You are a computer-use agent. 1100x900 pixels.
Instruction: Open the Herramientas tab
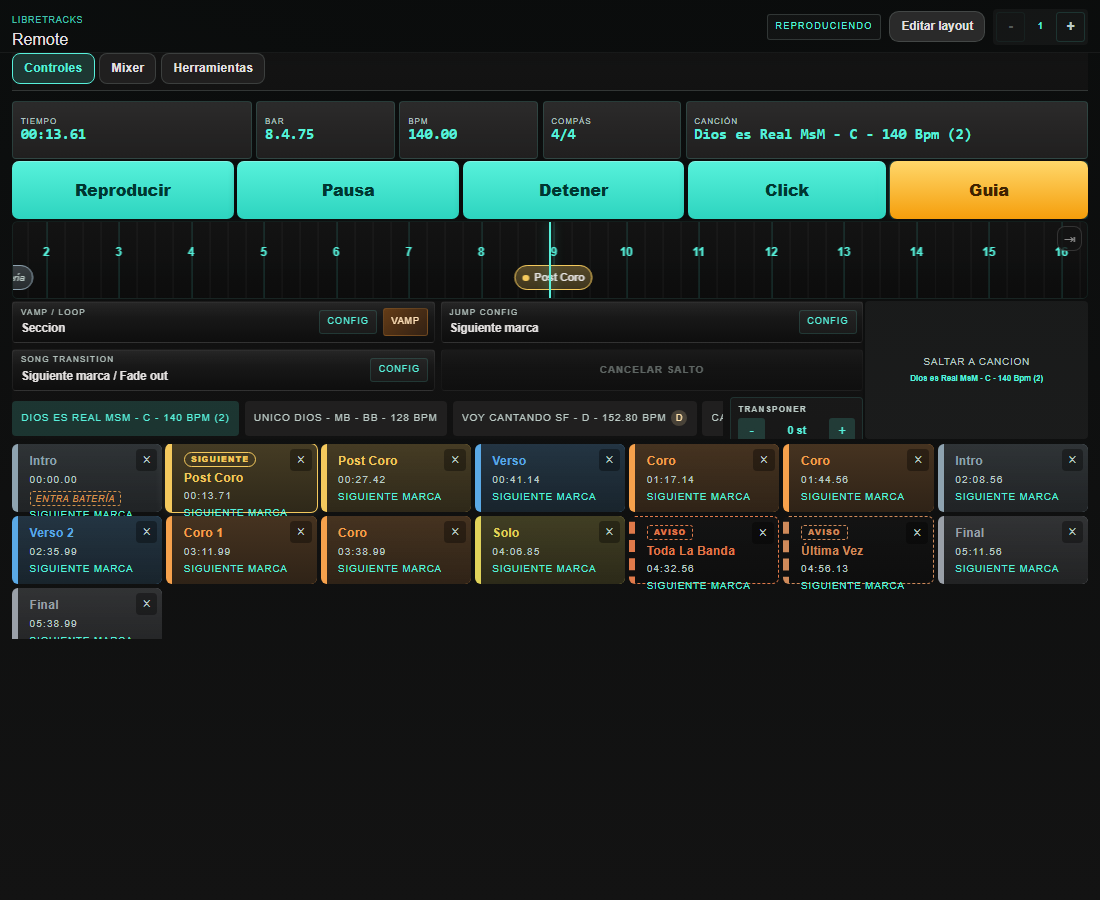(213, 68)
